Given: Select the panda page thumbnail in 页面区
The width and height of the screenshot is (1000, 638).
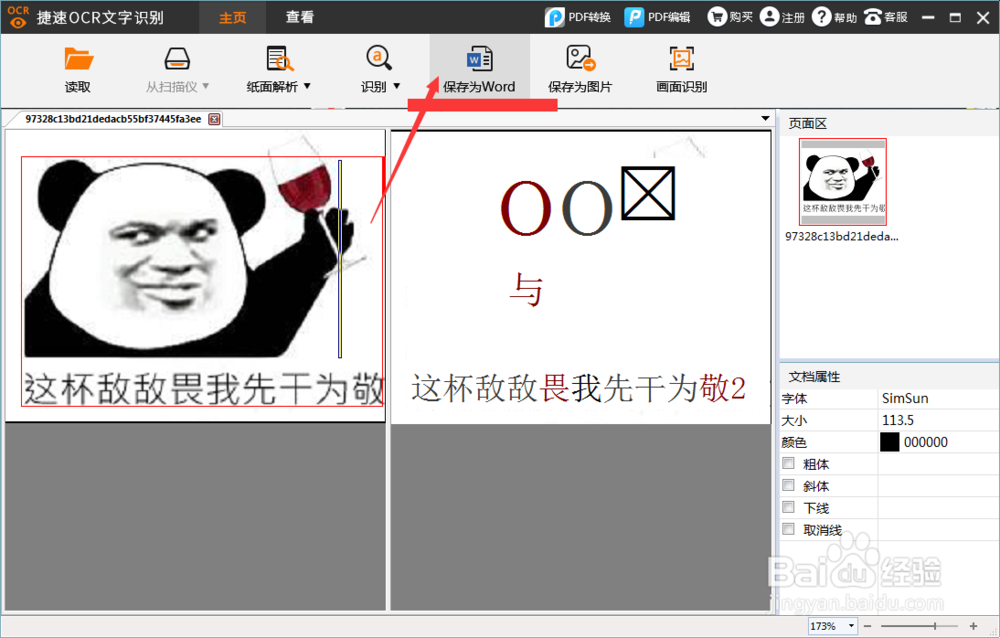Looking at the screenshot, I should (842, 182).
